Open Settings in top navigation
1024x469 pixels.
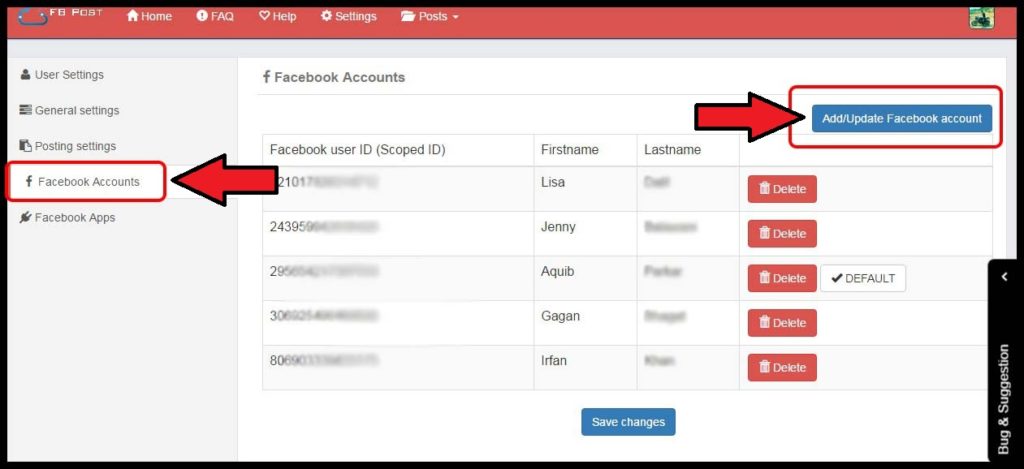(349, 17)
